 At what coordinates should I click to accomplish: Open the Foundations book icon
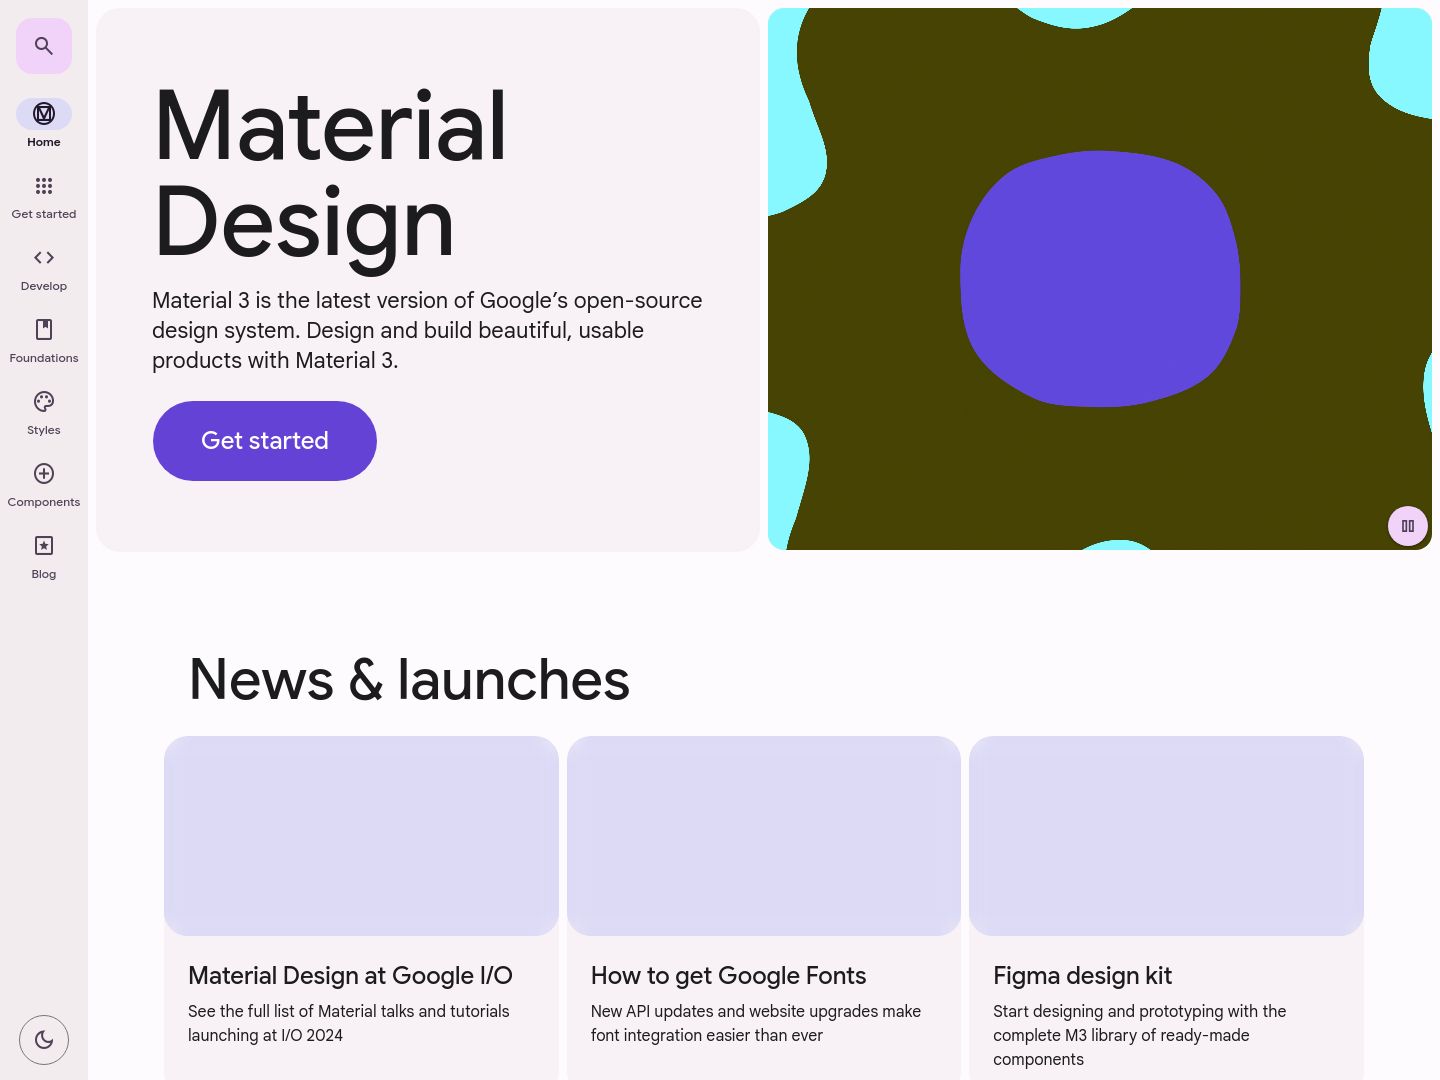click(x=44, y=330)
